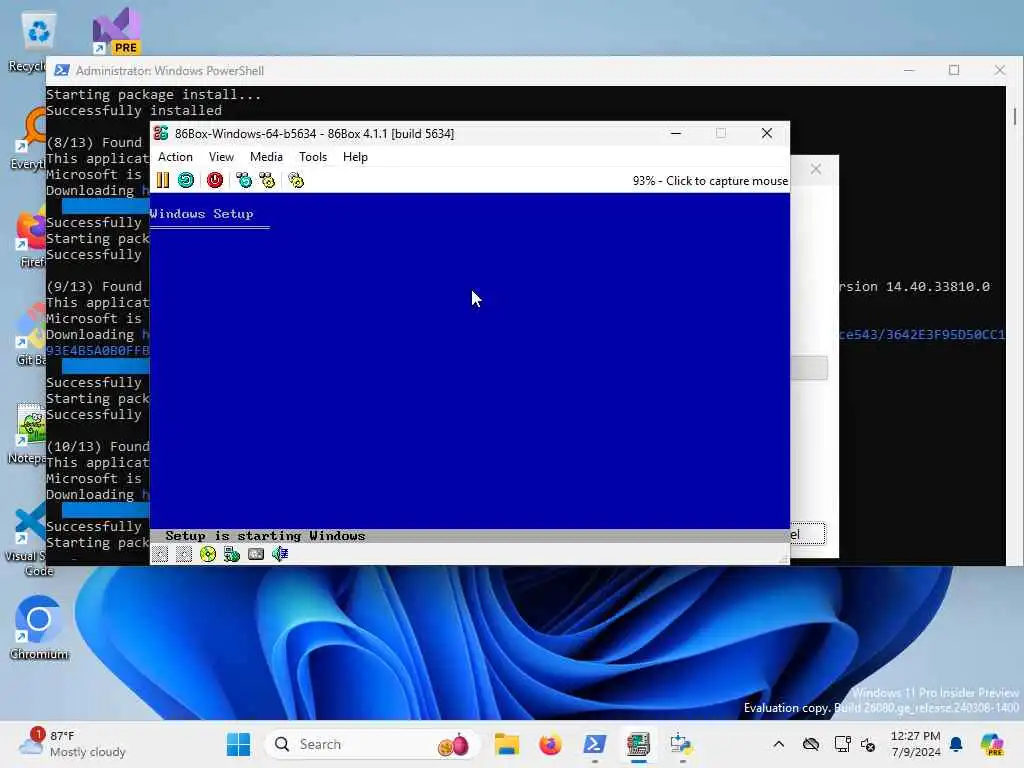
Task: Open the weather widget showing 87°F
Action: [x=72, y=744]
